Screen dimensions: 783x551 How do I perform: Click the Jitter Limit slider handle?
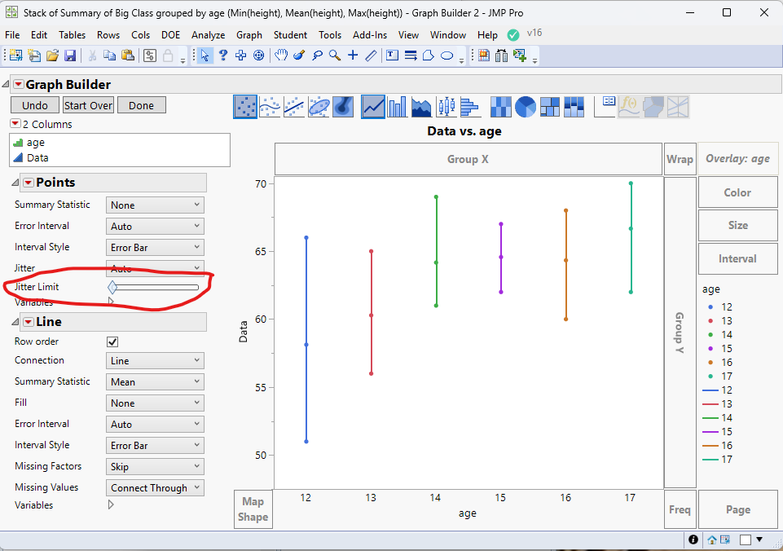point(113,288)
